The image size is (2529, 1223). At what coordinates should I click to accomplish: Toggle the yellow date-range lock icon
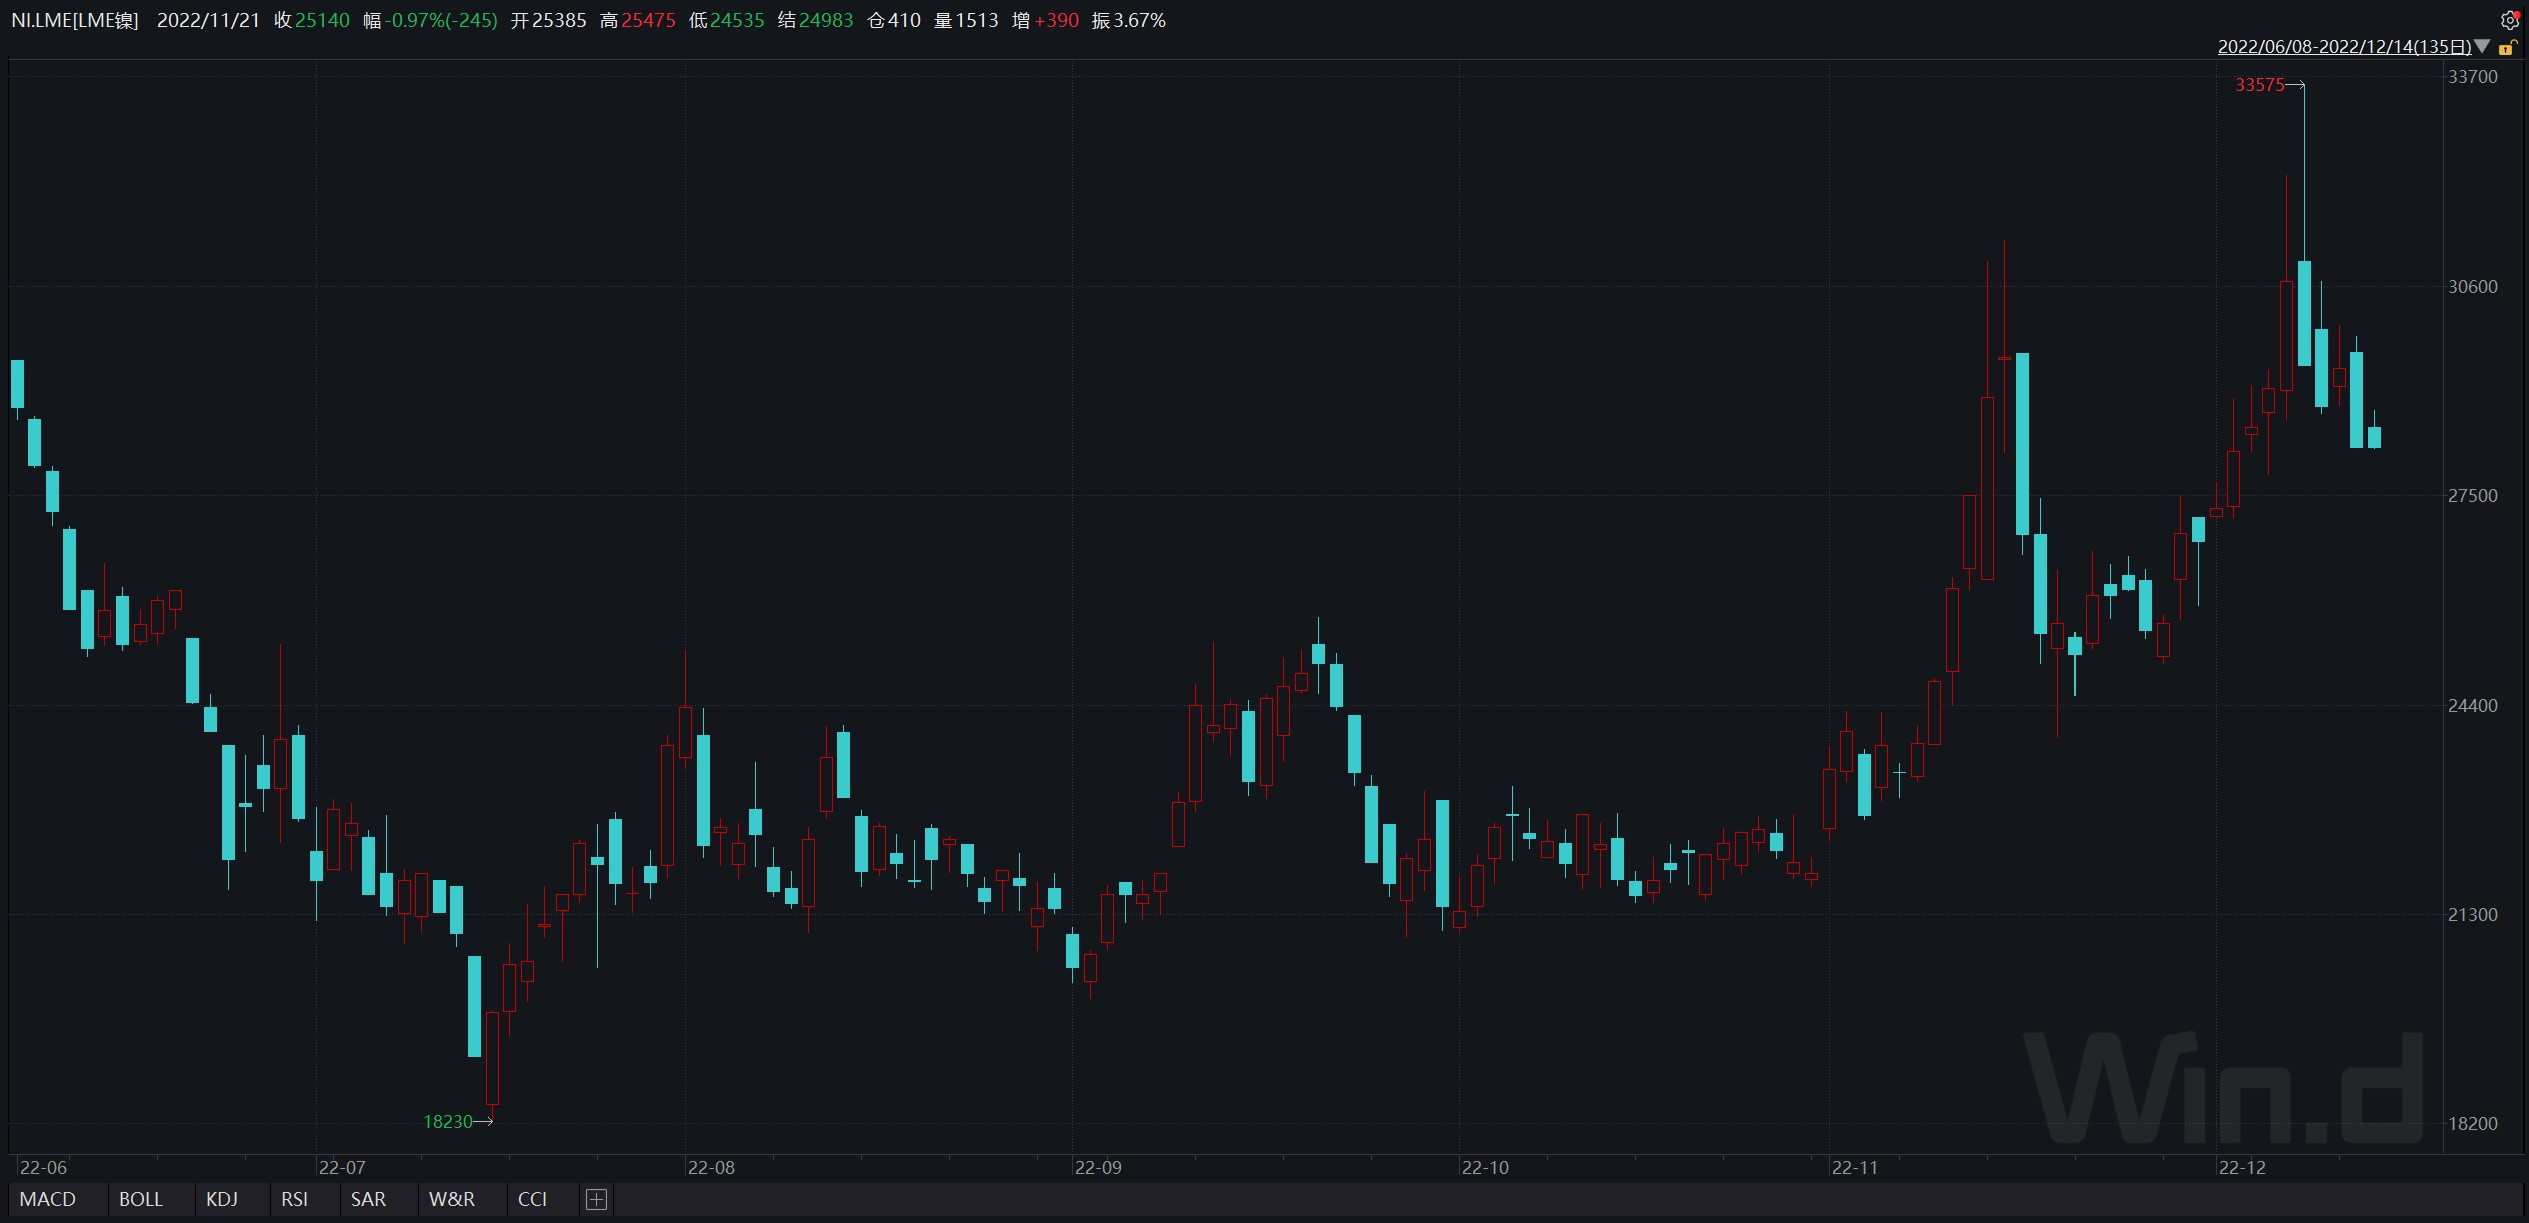[x=2507, y=47]
